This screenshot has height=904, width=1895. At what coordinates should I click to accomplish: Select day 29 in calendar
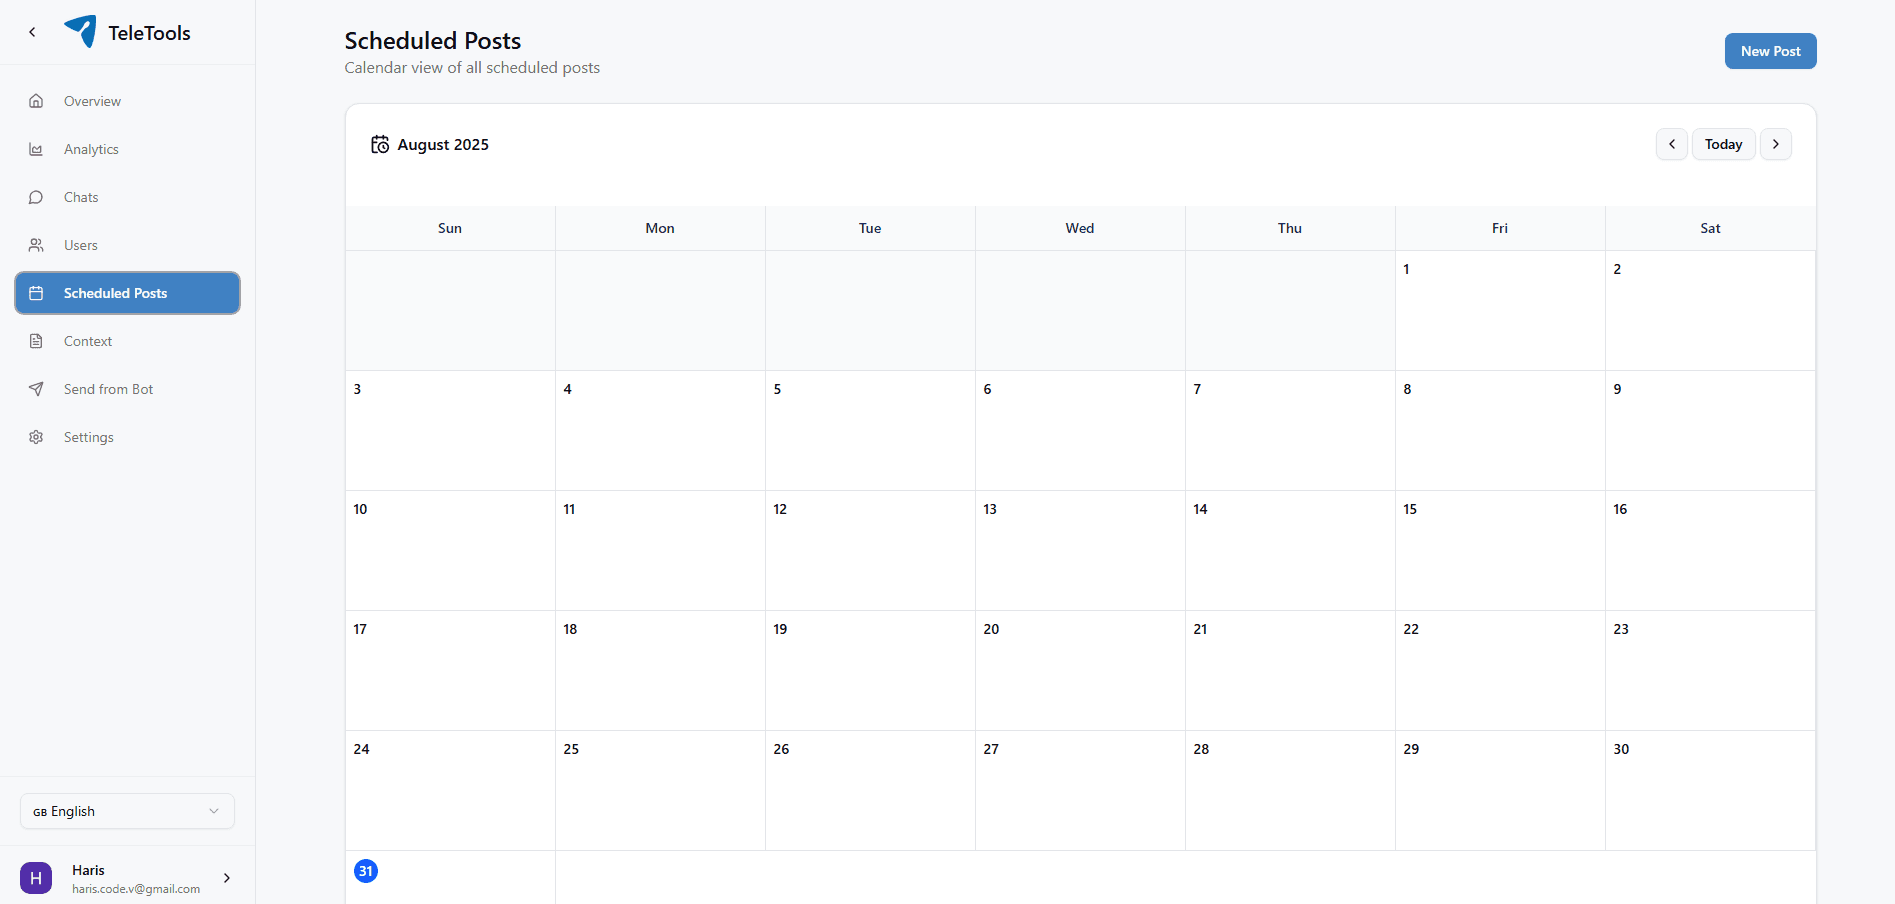pos(1500,790)
